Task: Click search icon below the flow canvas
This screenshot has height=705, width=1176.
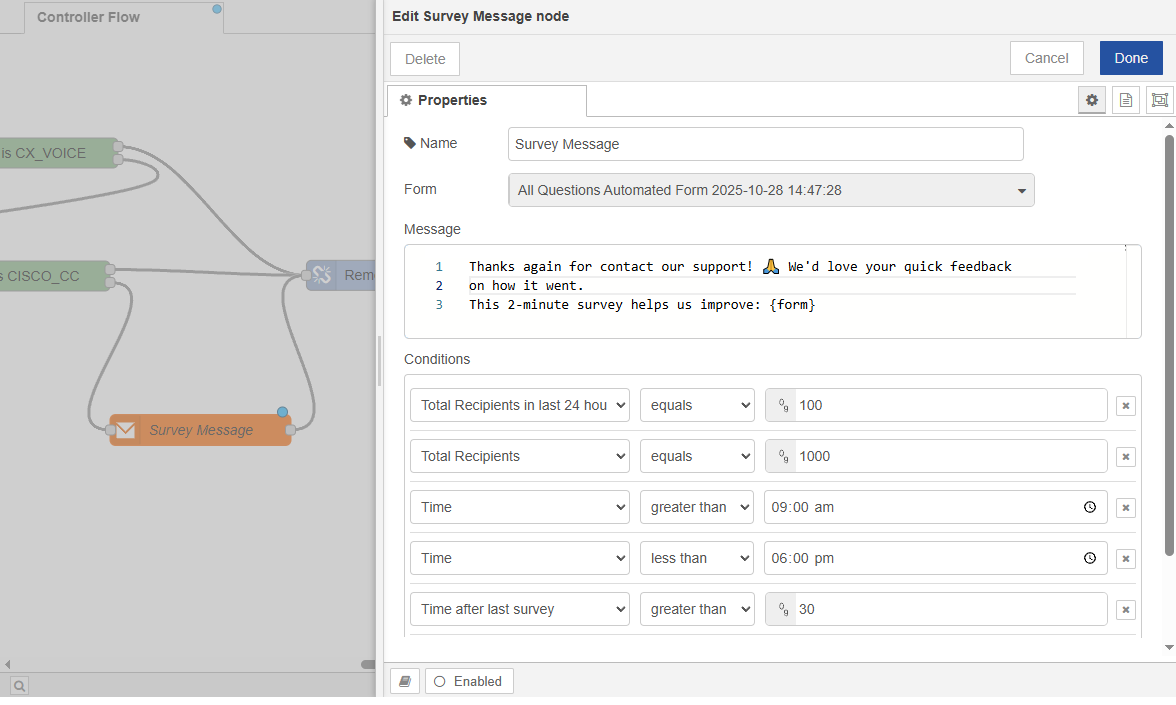Action: coord(20,685)
